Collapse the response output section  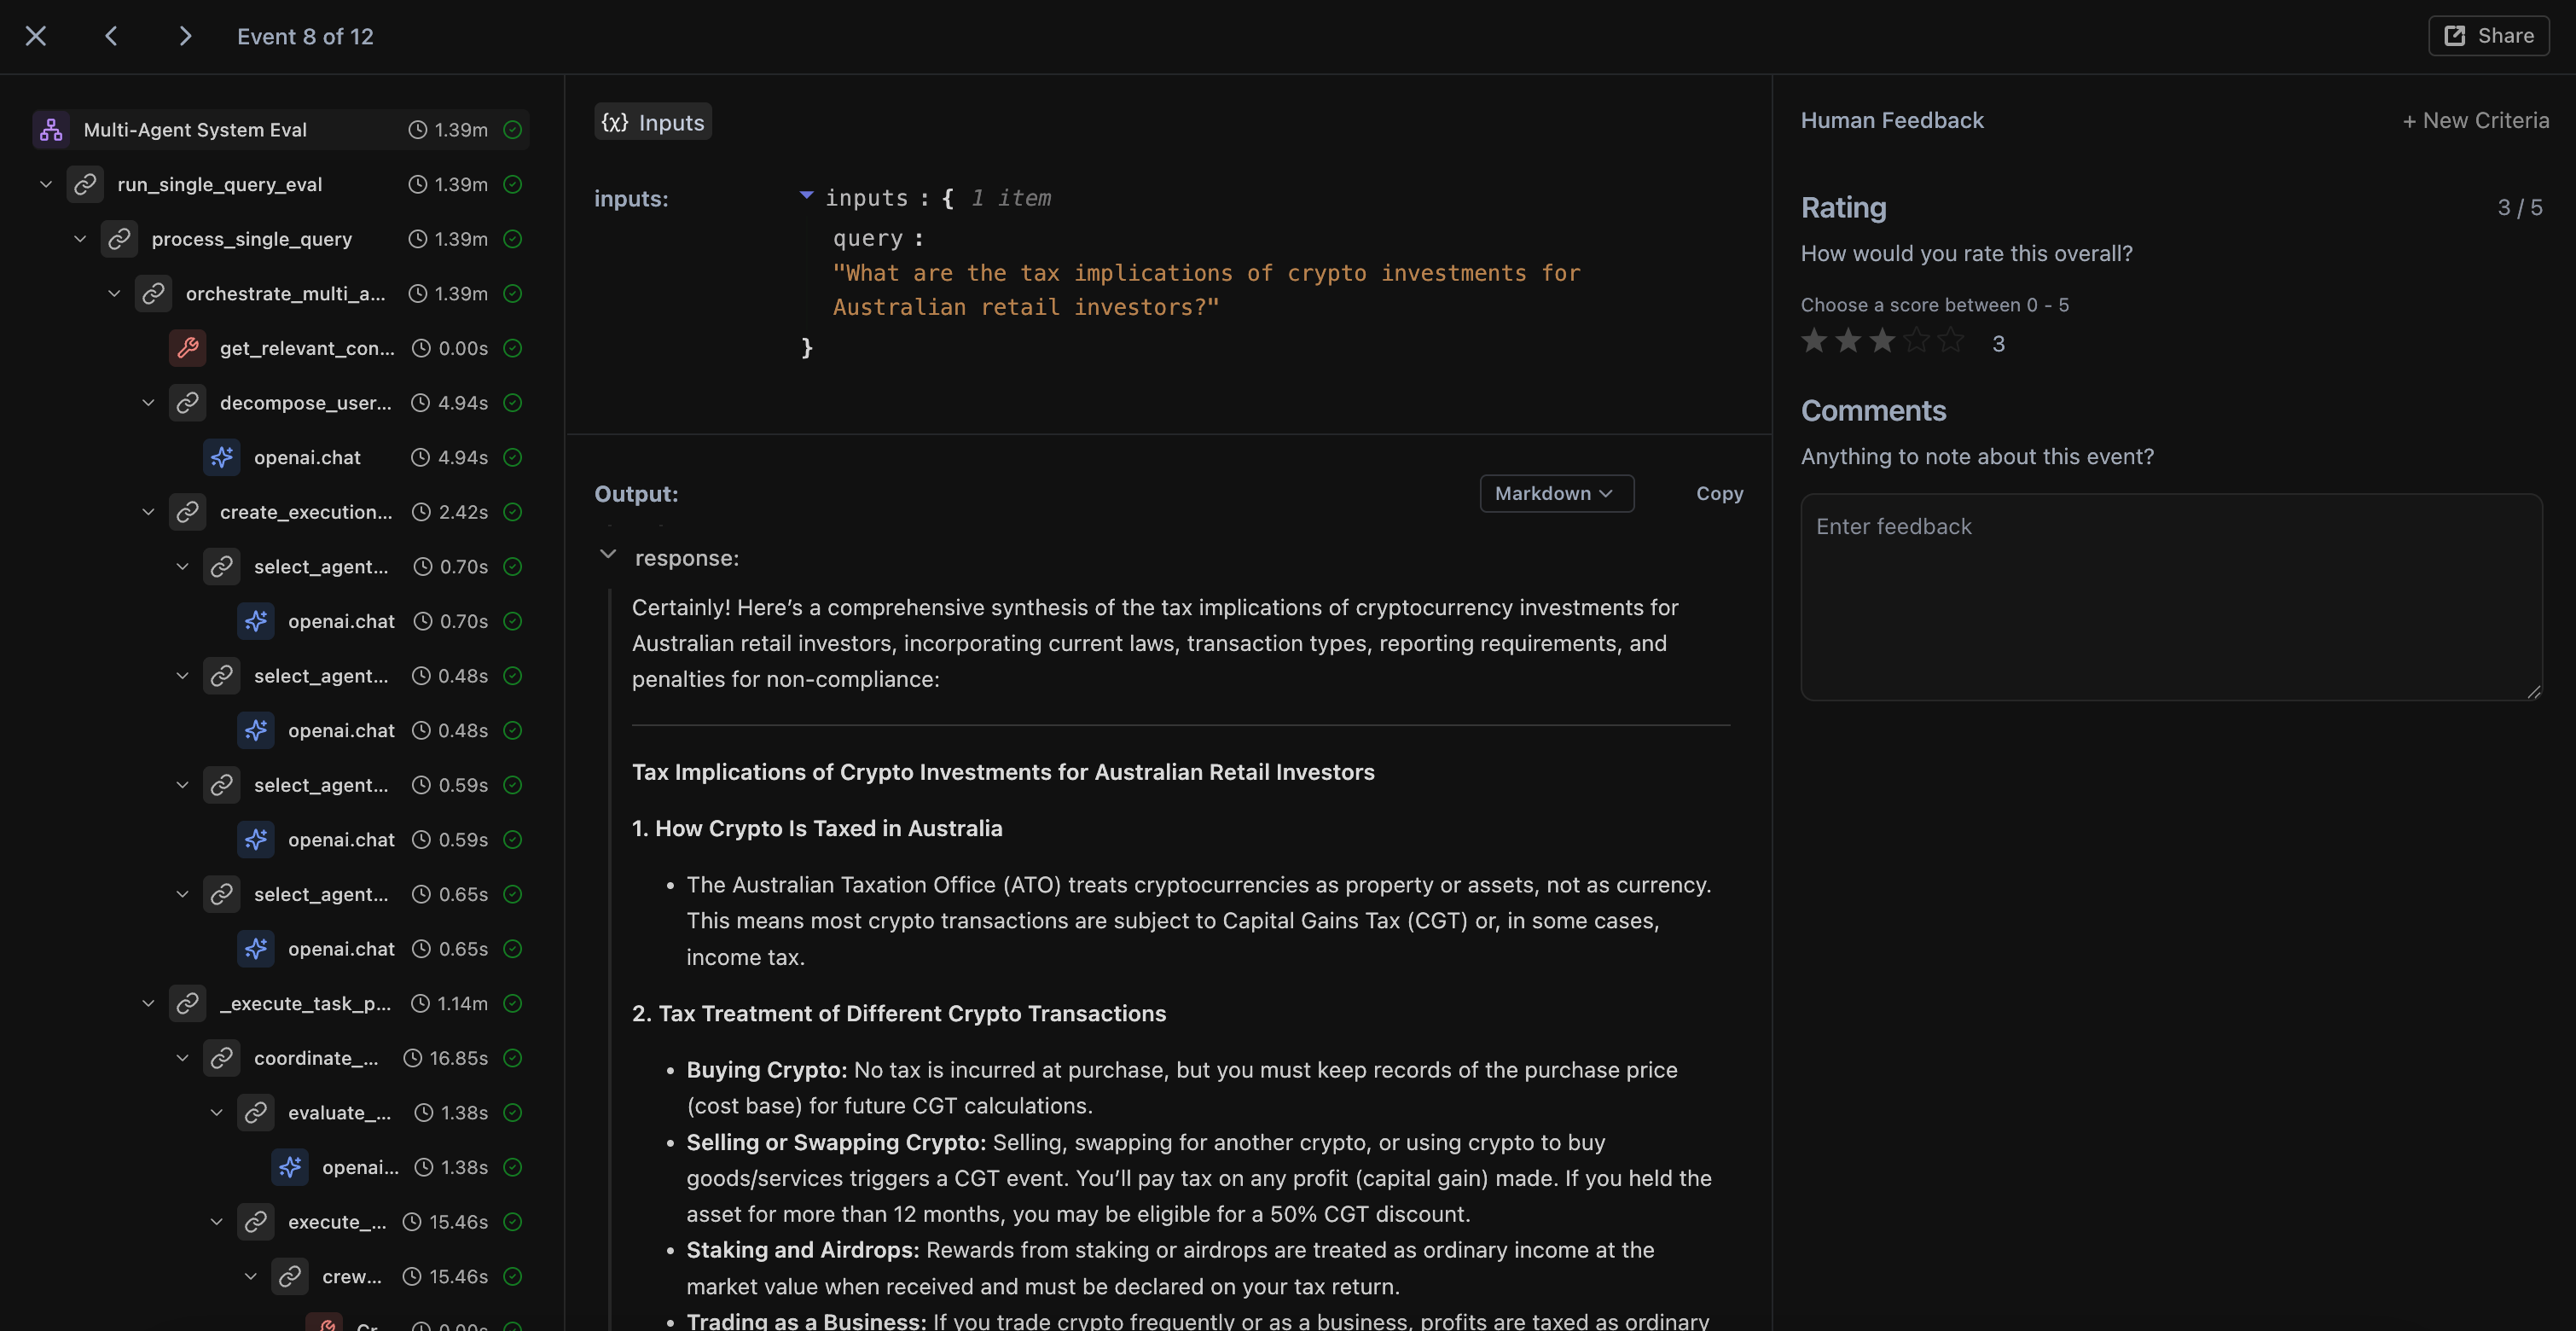pyautogui.click(x=607, y=554)
